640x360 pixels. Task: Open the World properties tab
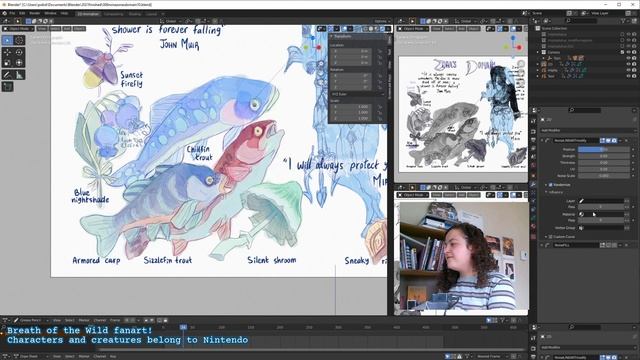(x=533, y=164)
